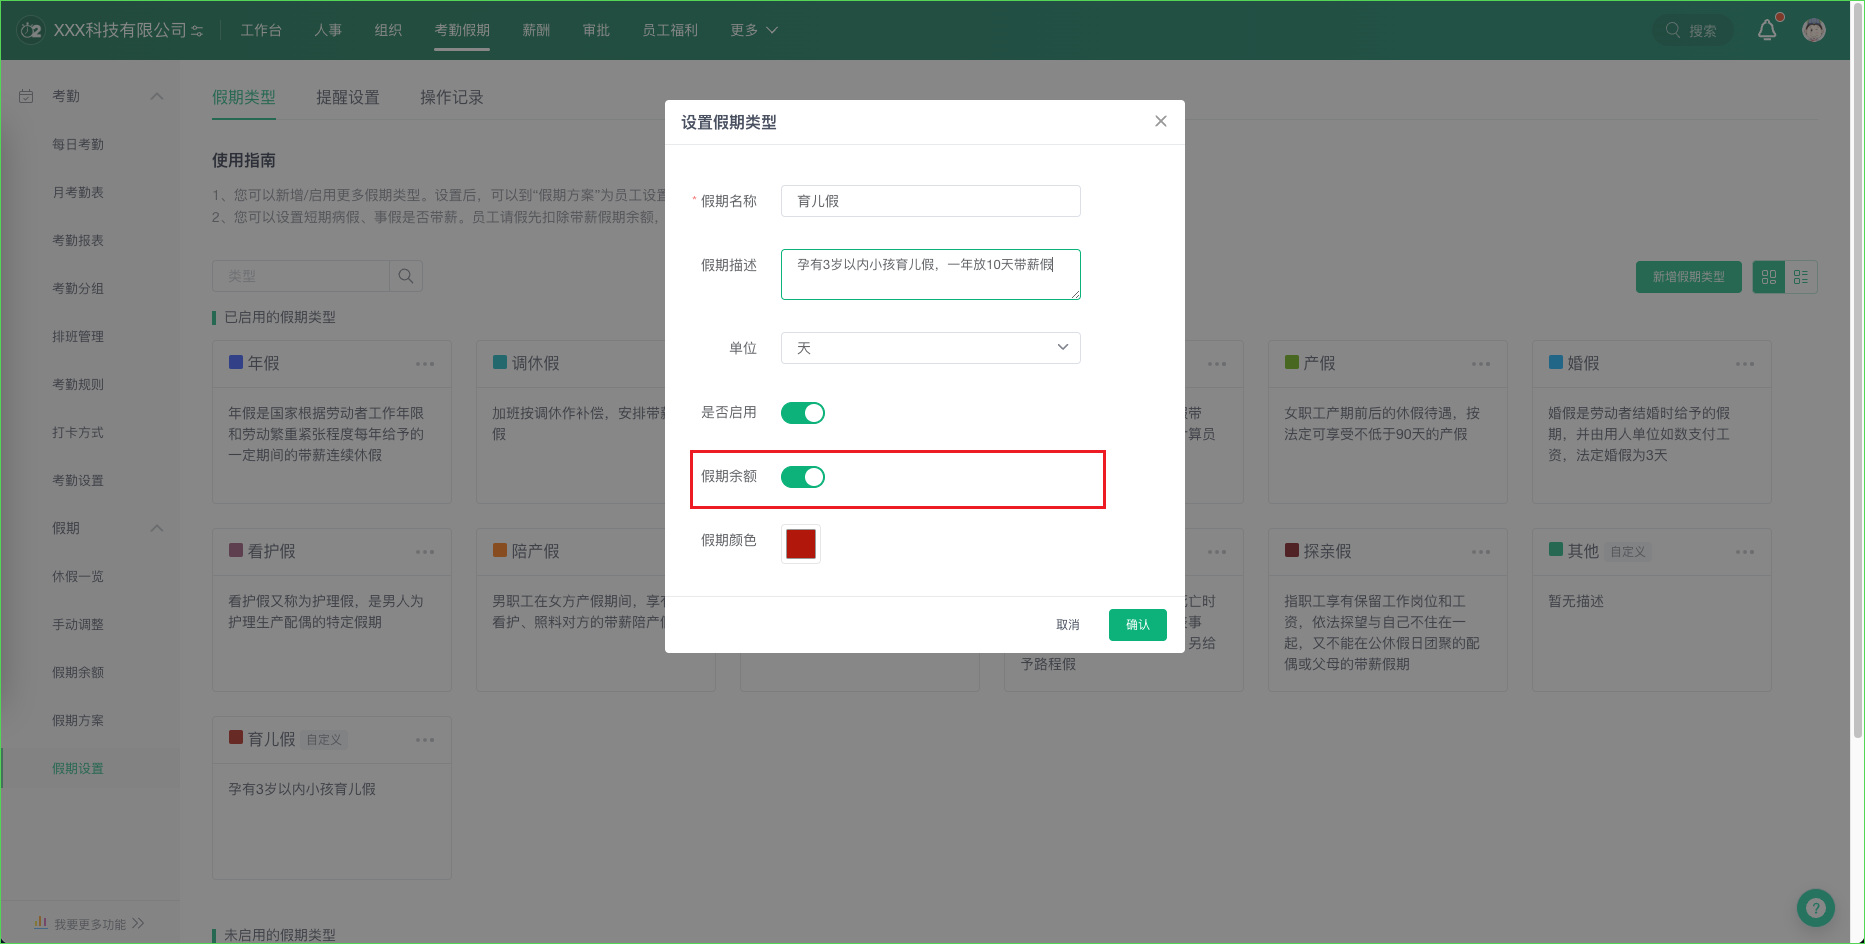Image resolution: width=1865 pixels, height=944 pixels.
Task: Click the 类型 search input
Action: click(301, 276)
